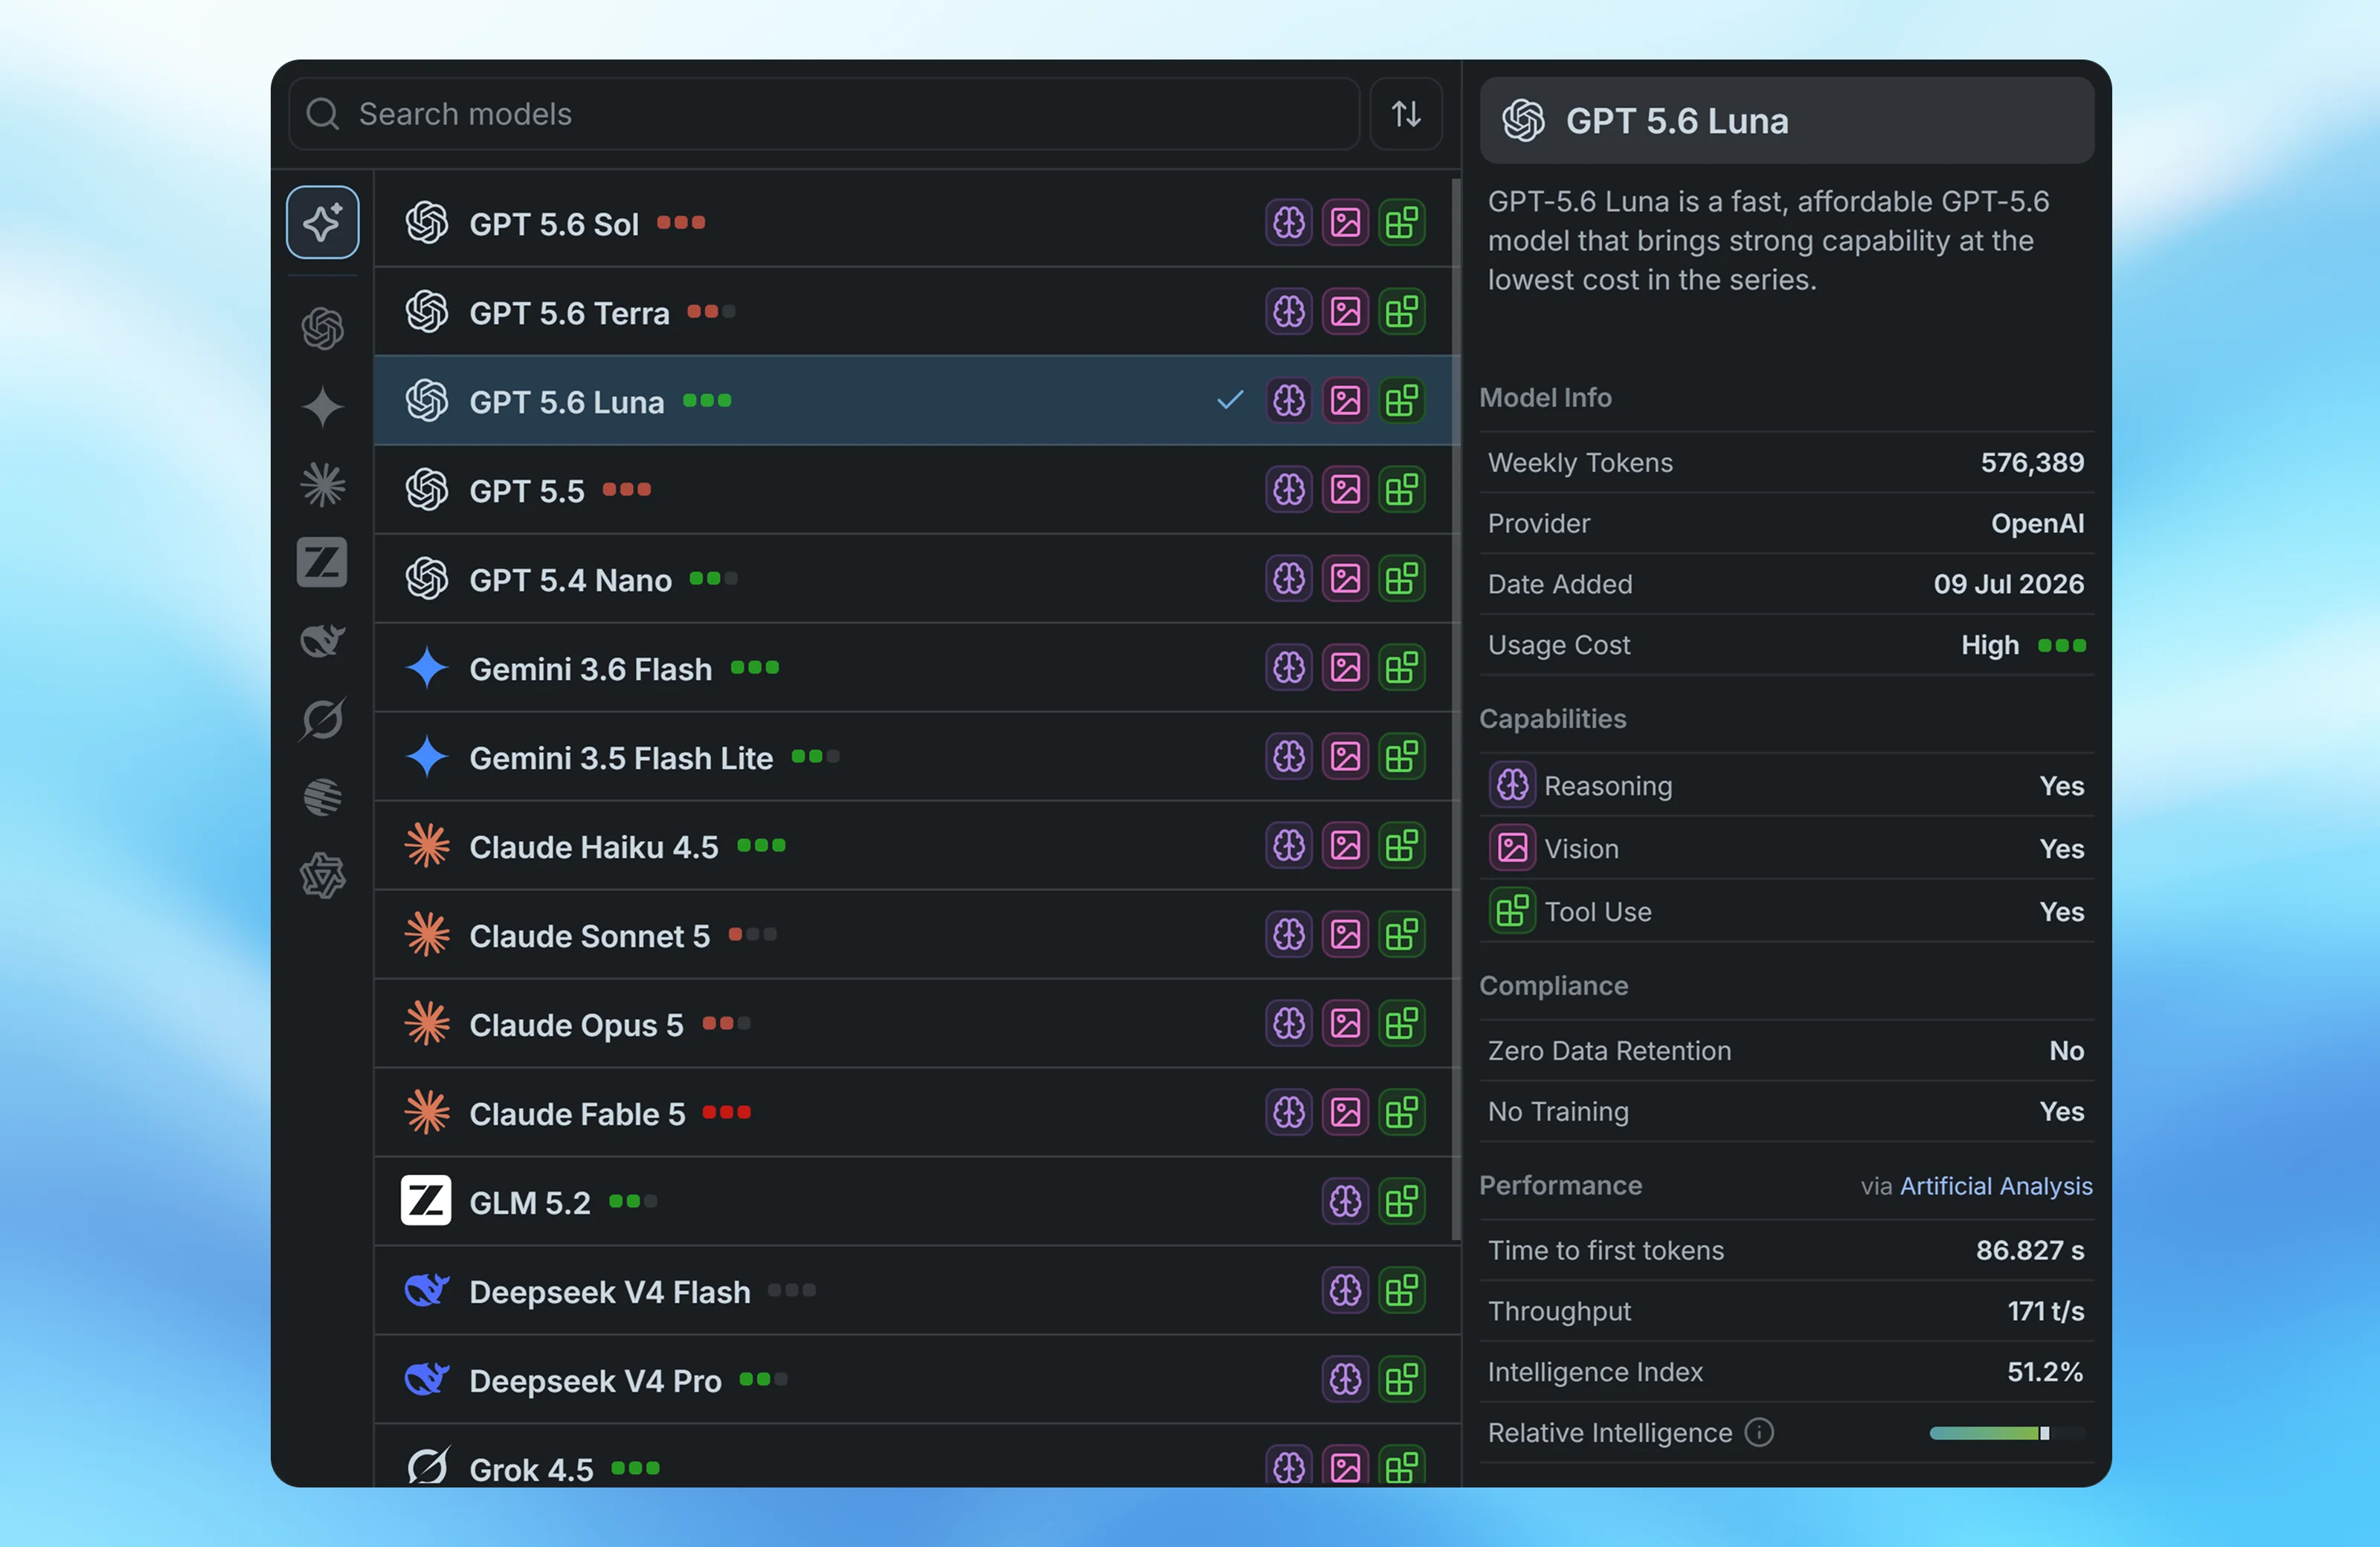Filter by Grok provider in sidebar
The height and width of the screenshot is (1547, 2380).
(322, 719)
